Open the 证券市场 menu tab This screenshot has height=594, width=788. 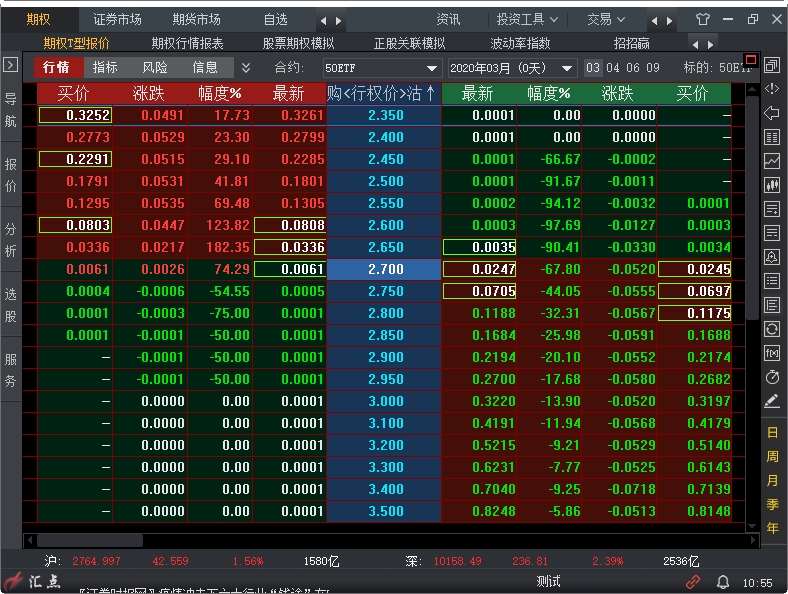tap(117, 19)
